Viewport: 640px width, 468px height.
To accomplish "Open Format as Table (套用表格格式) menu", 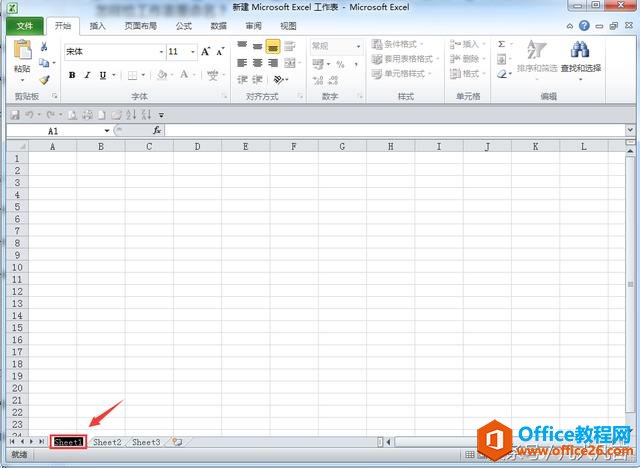I will [405, 59].
